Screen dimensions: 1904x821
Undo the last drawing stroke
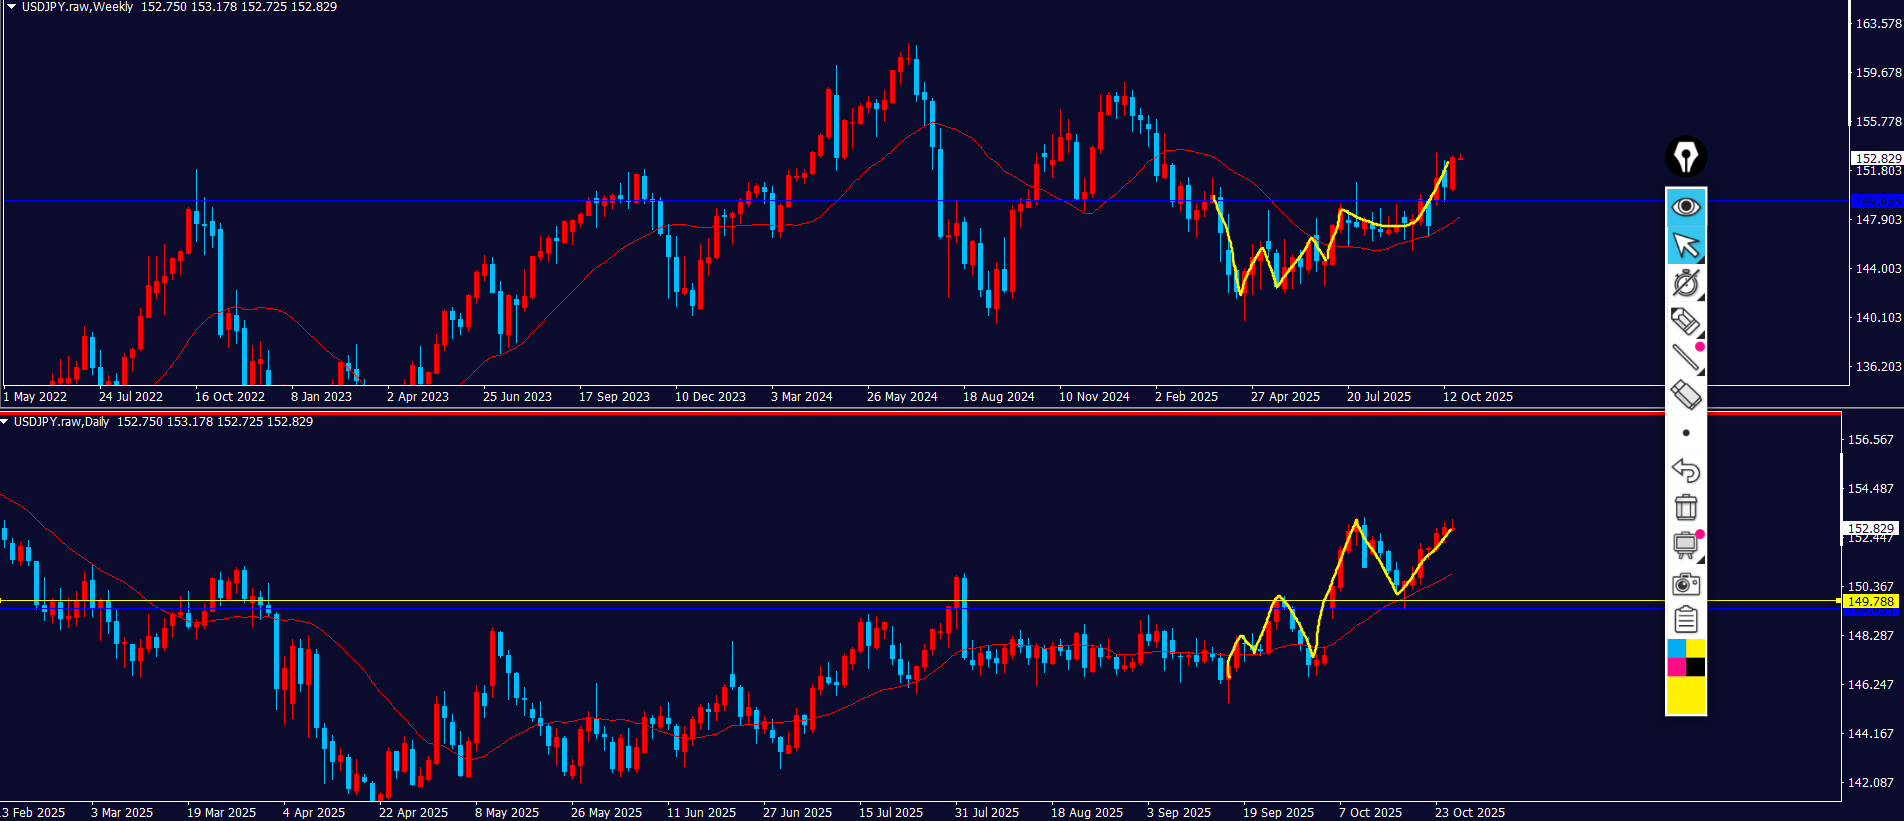coord(1685,470)
